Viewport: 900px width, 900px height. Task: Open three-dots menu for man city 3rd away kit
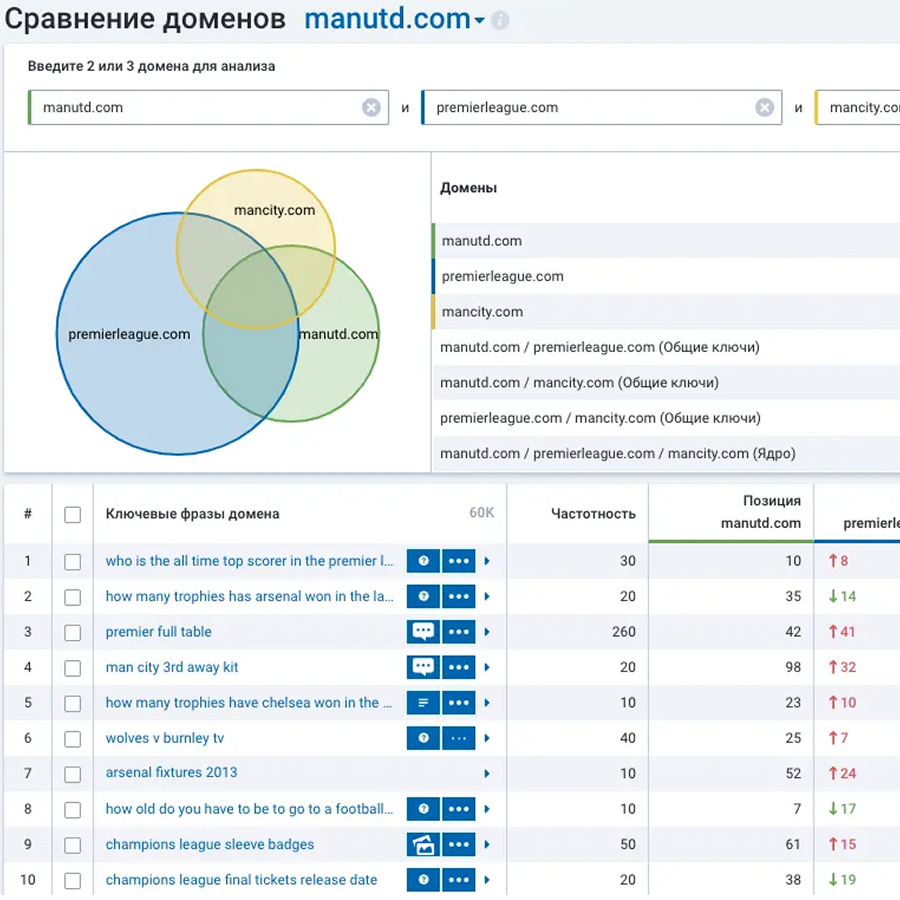coord(459,667)
